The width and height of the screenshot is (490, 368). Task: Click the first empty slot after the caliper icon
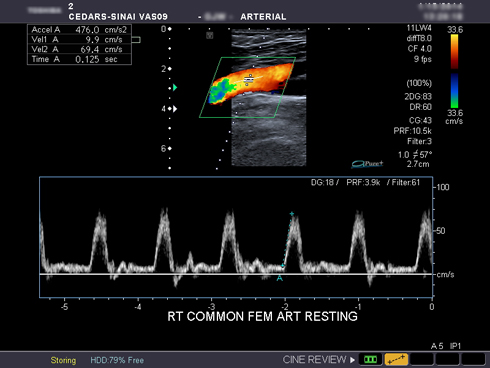422,360
